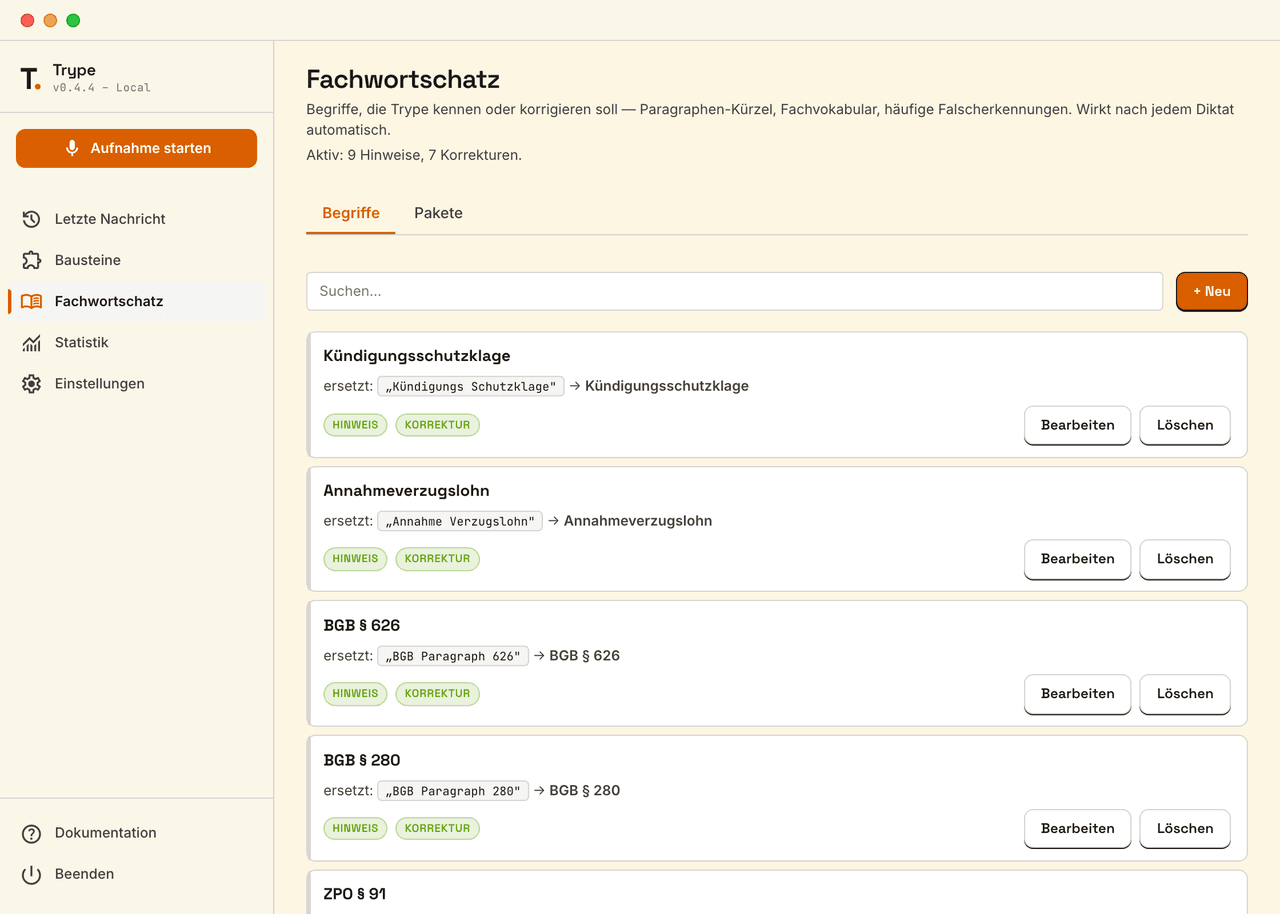Click the power icon beside Beenden

tap(31, 874)
